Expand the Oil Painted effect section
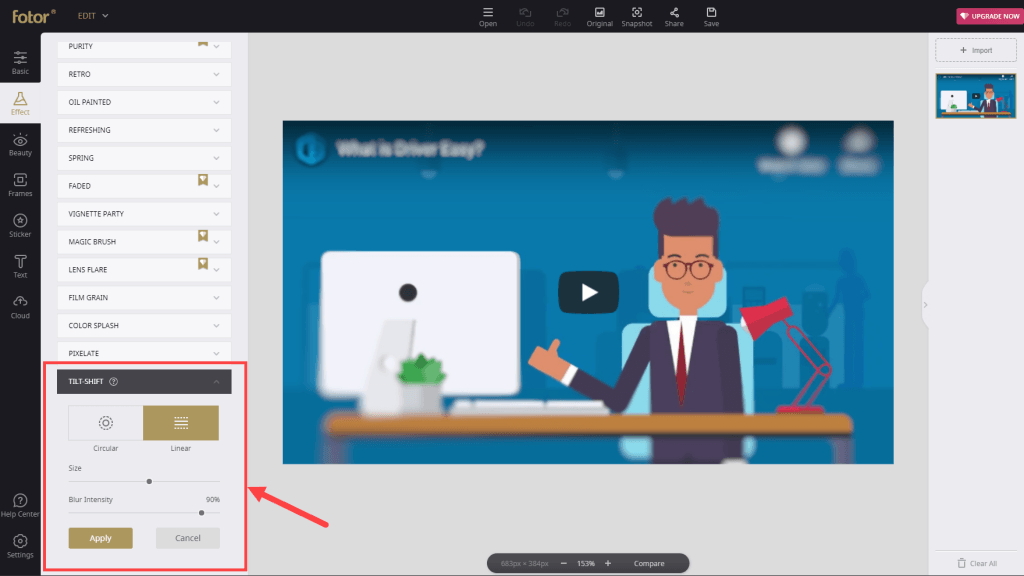Viewport: 1024px width, 576px height. point(144,103)
